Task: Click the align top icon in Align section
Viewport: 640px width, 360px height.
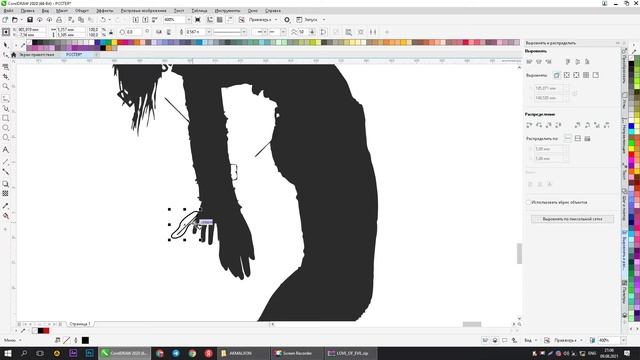Action: [568, 62]
